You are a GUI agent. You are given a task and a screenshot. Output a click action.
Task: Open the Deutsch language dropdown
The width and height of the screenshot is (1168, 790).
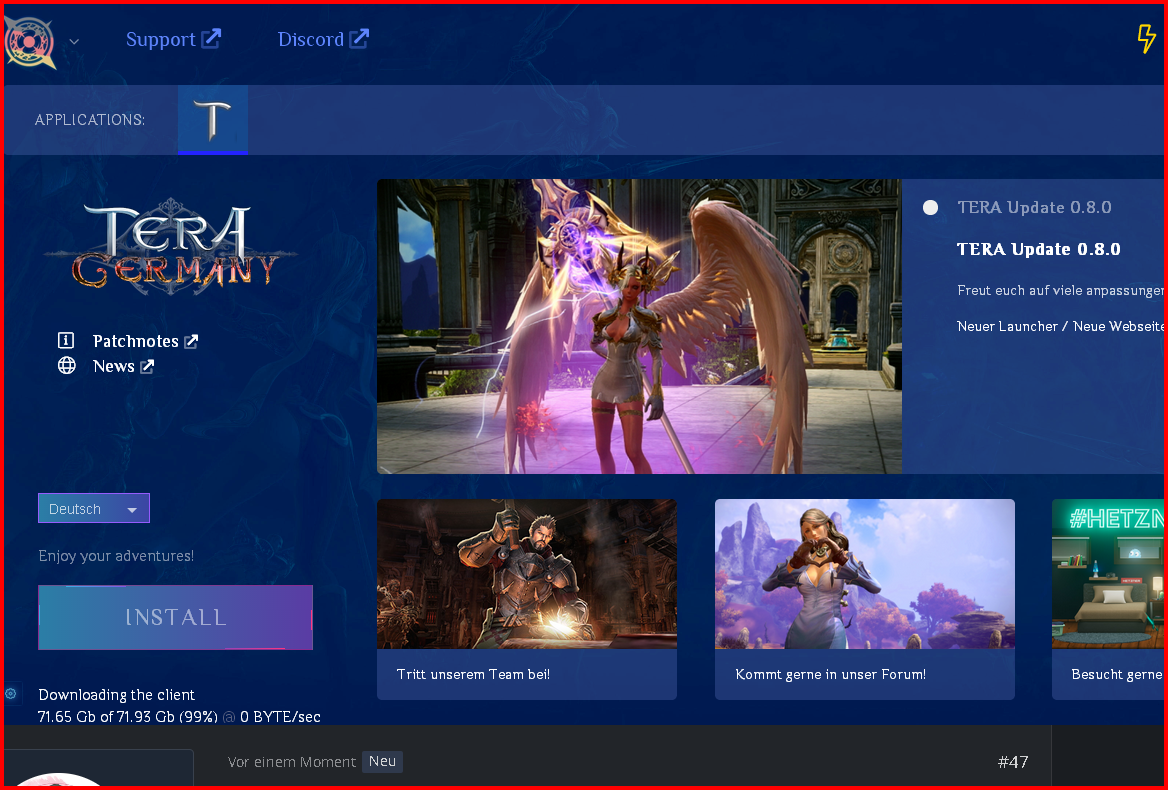(x=94, y=509)
